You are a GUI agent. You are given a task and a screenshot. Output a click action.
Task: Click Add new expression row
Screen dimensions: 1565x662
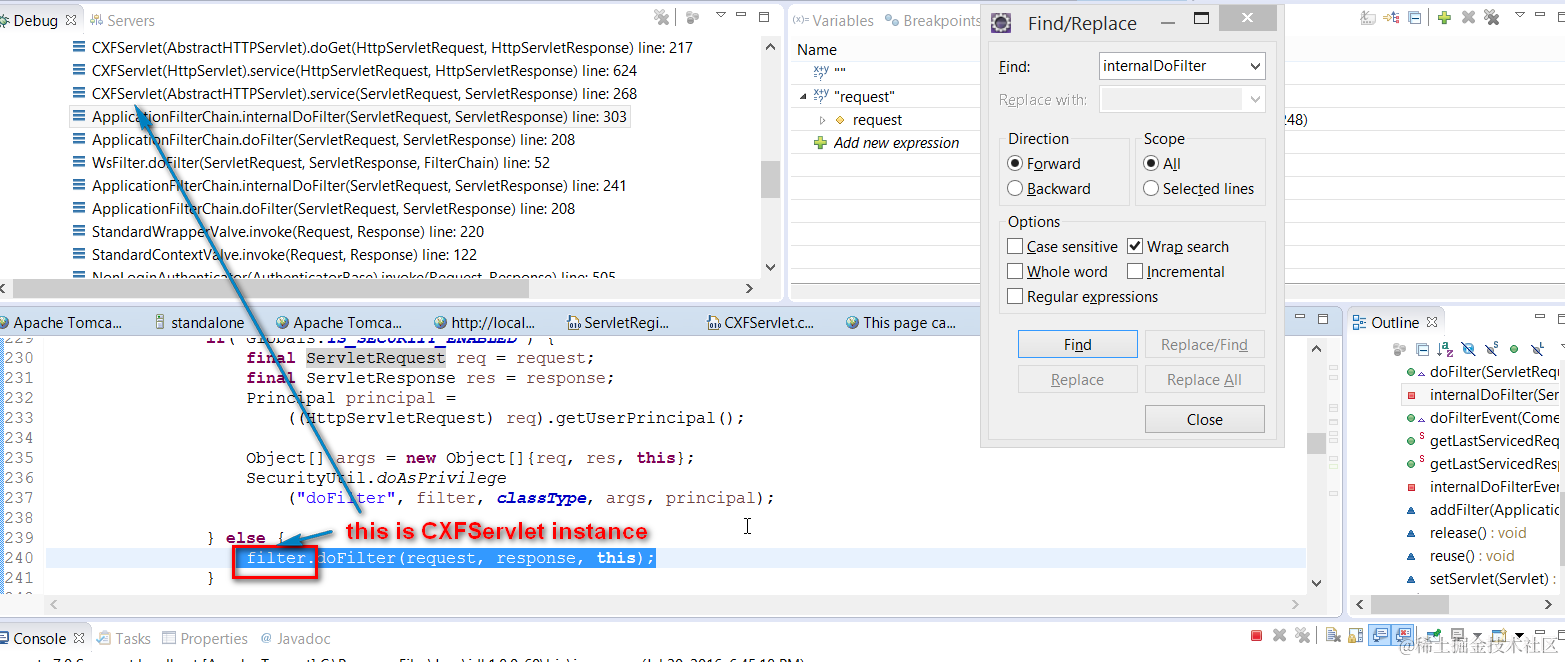tap(896, 143)
